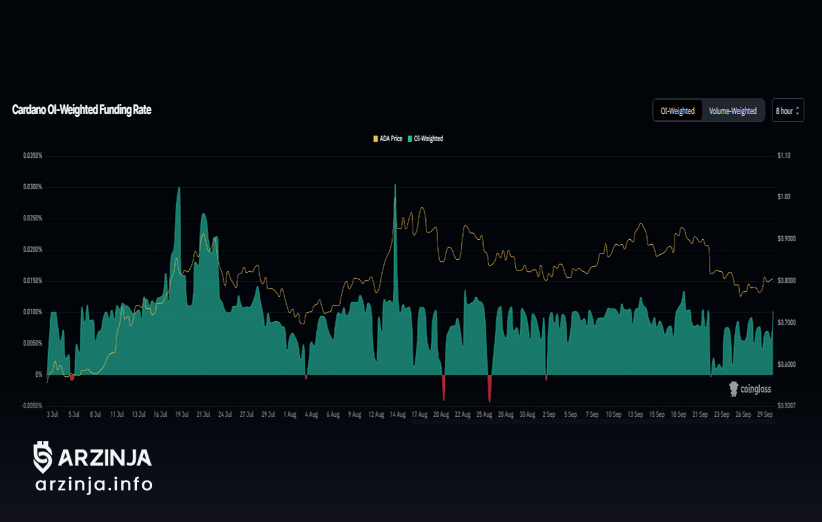Click the funding spike near 14 Aug
Screen dimensions: 822x522
[x=395, y=190]
